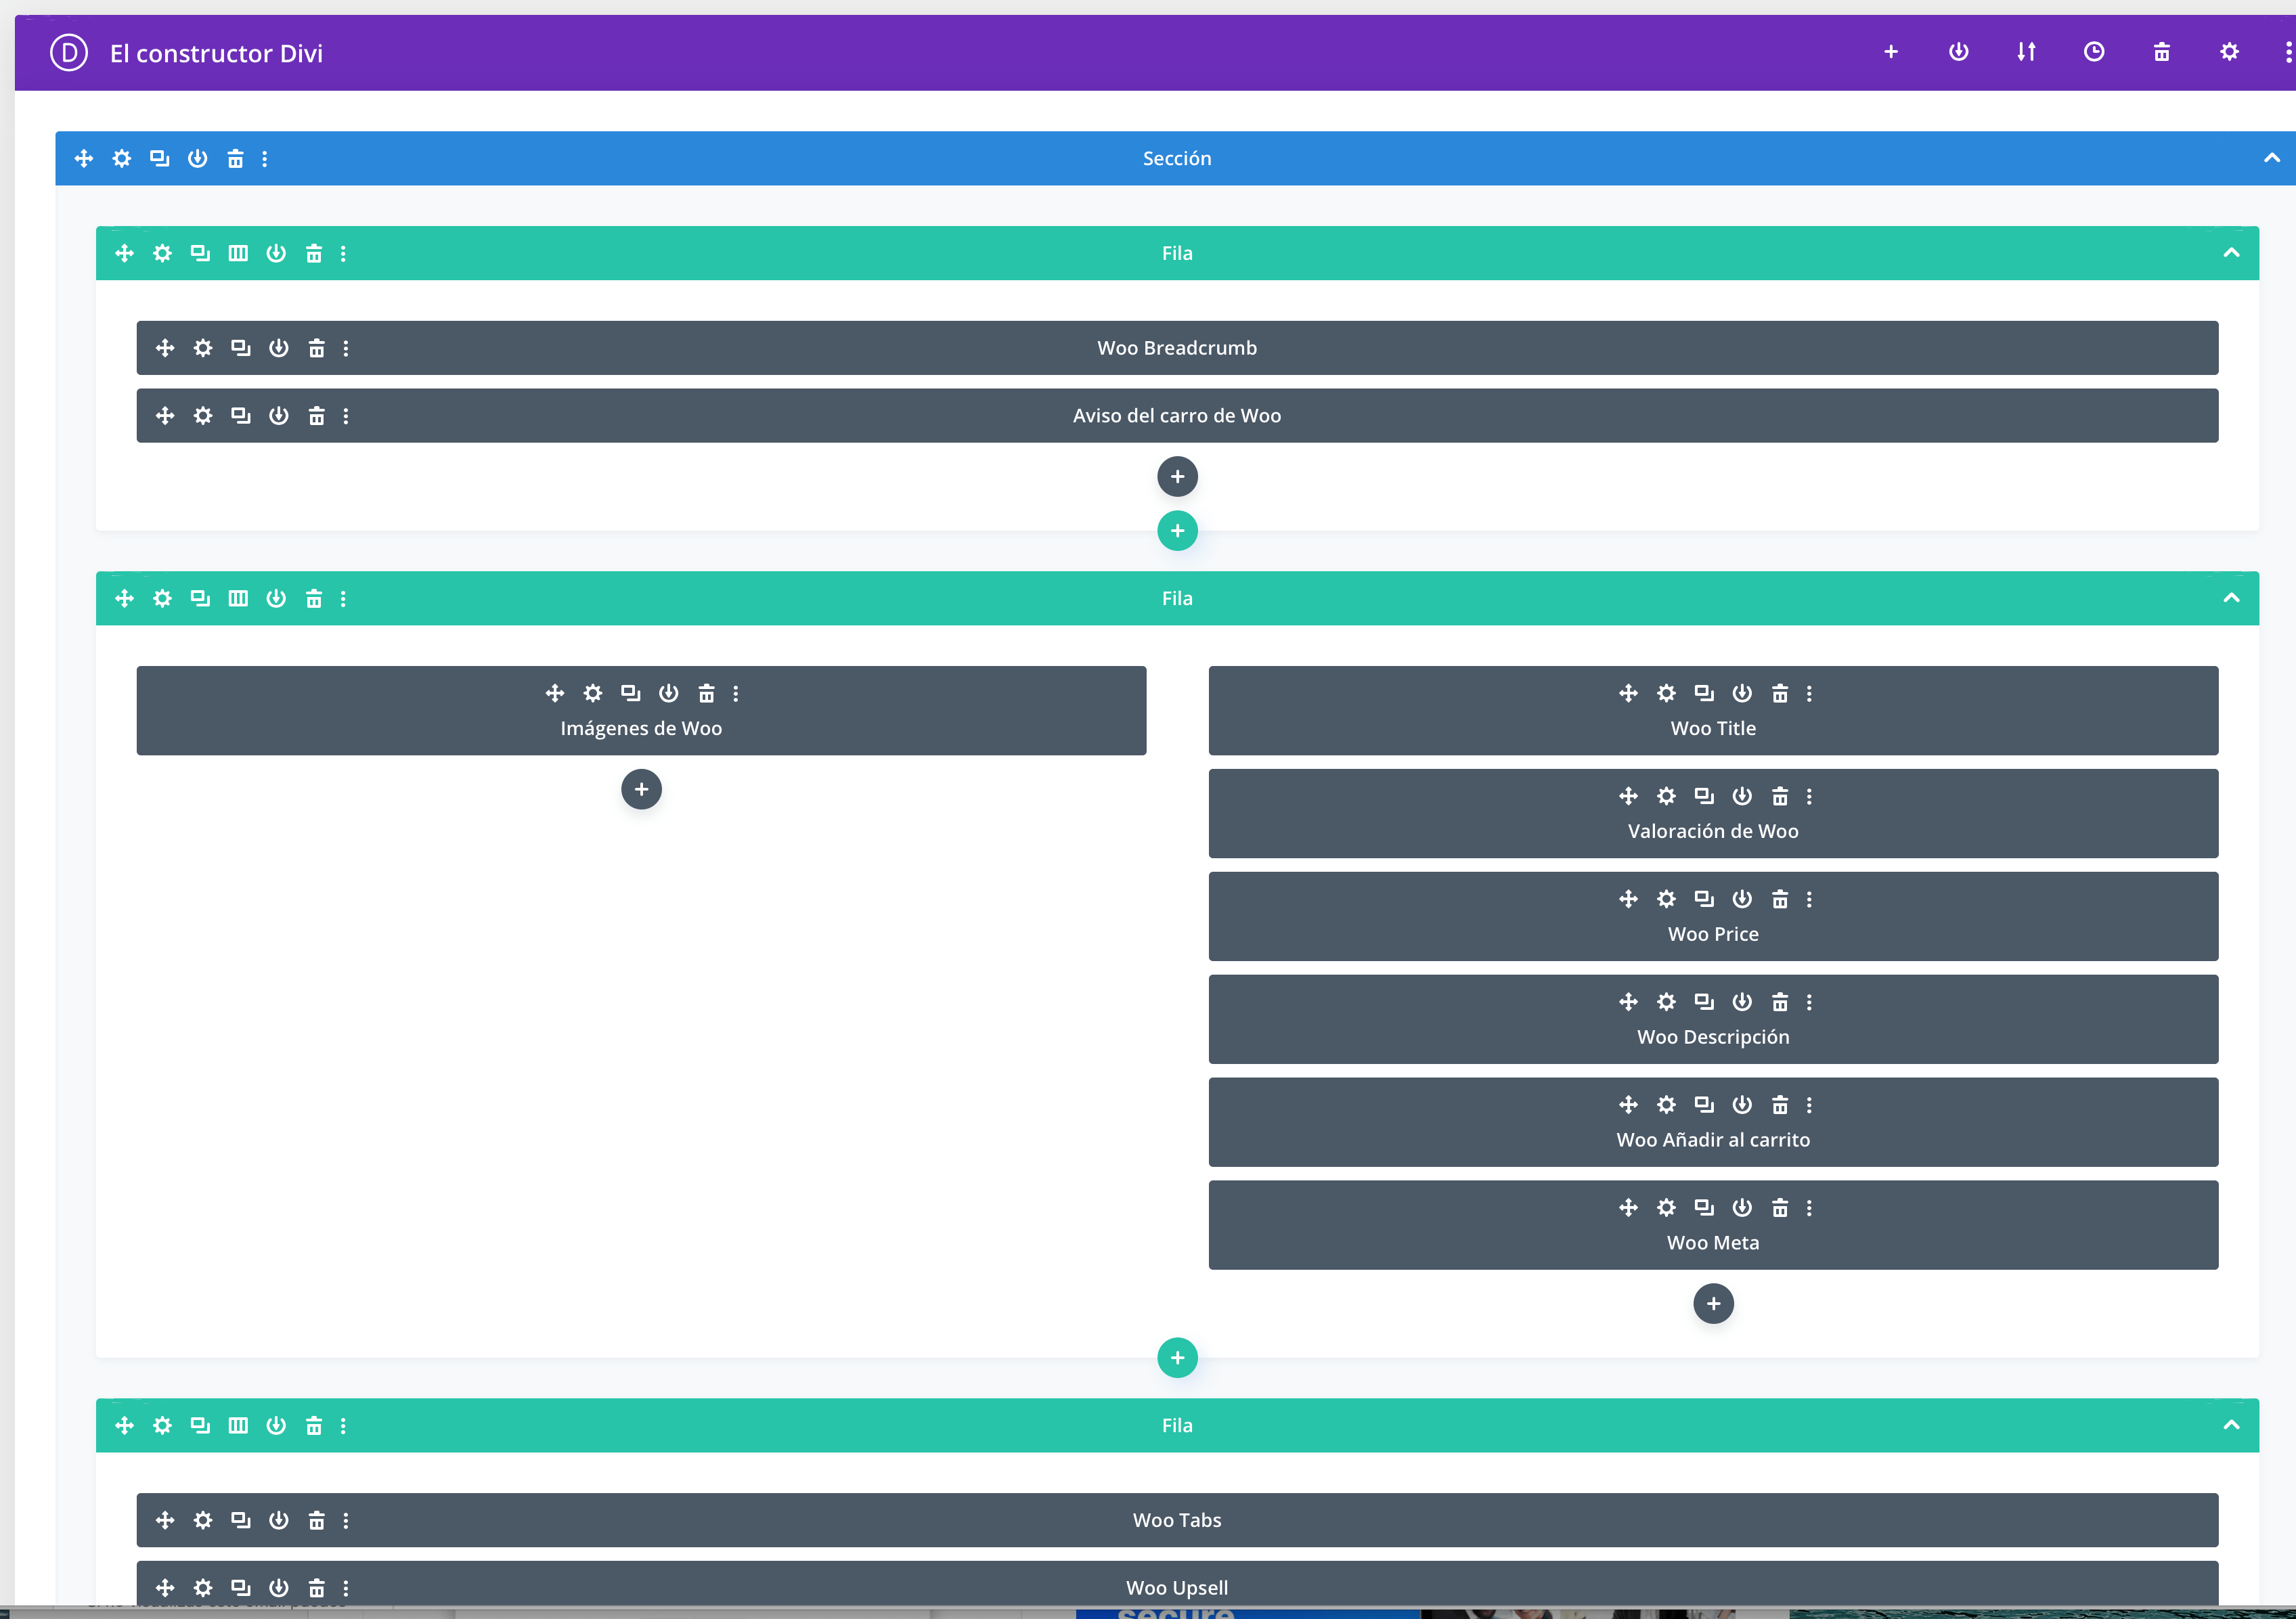Open Woo Tabs settings gear

(203, 1520)
